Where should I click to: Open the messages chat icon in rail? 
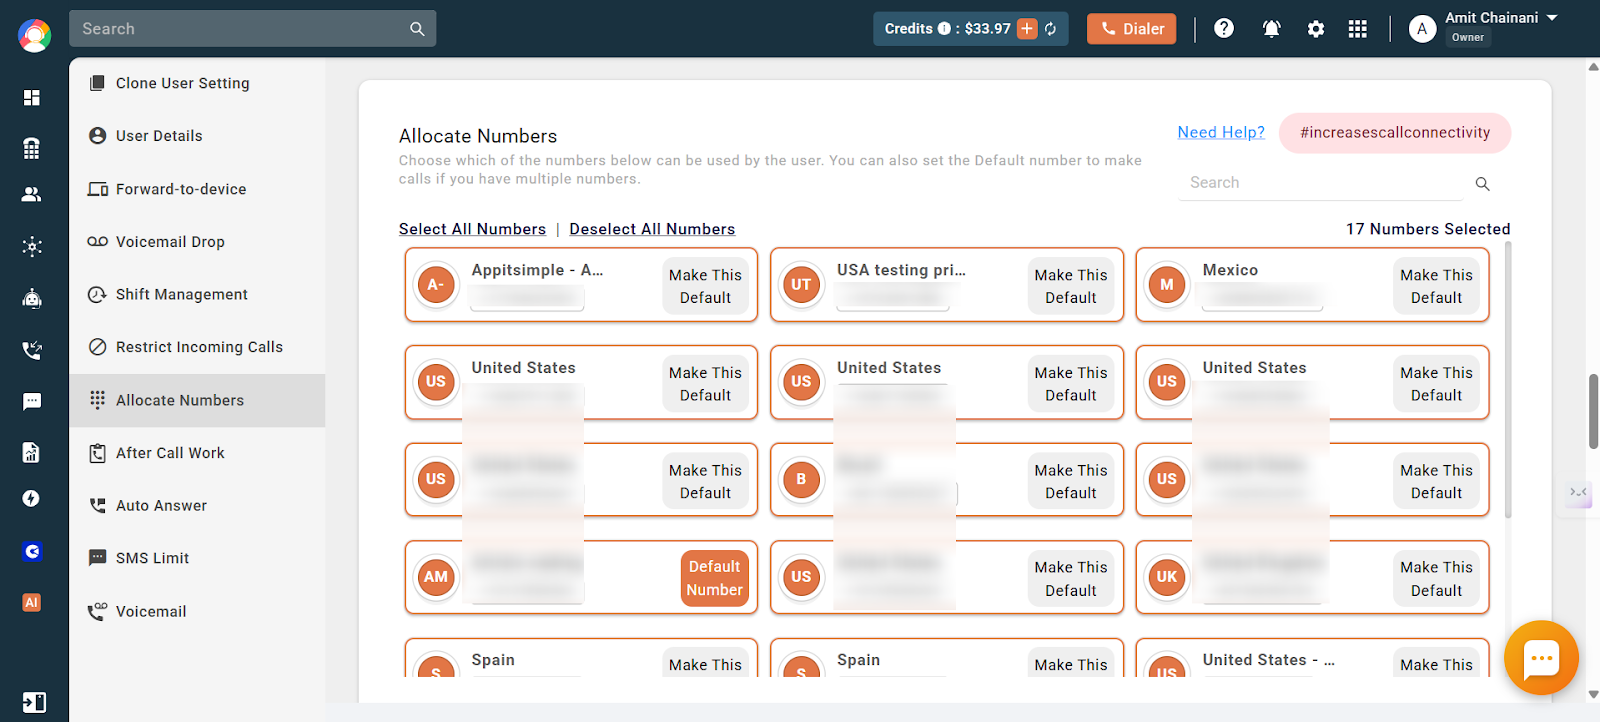[32, 401]
